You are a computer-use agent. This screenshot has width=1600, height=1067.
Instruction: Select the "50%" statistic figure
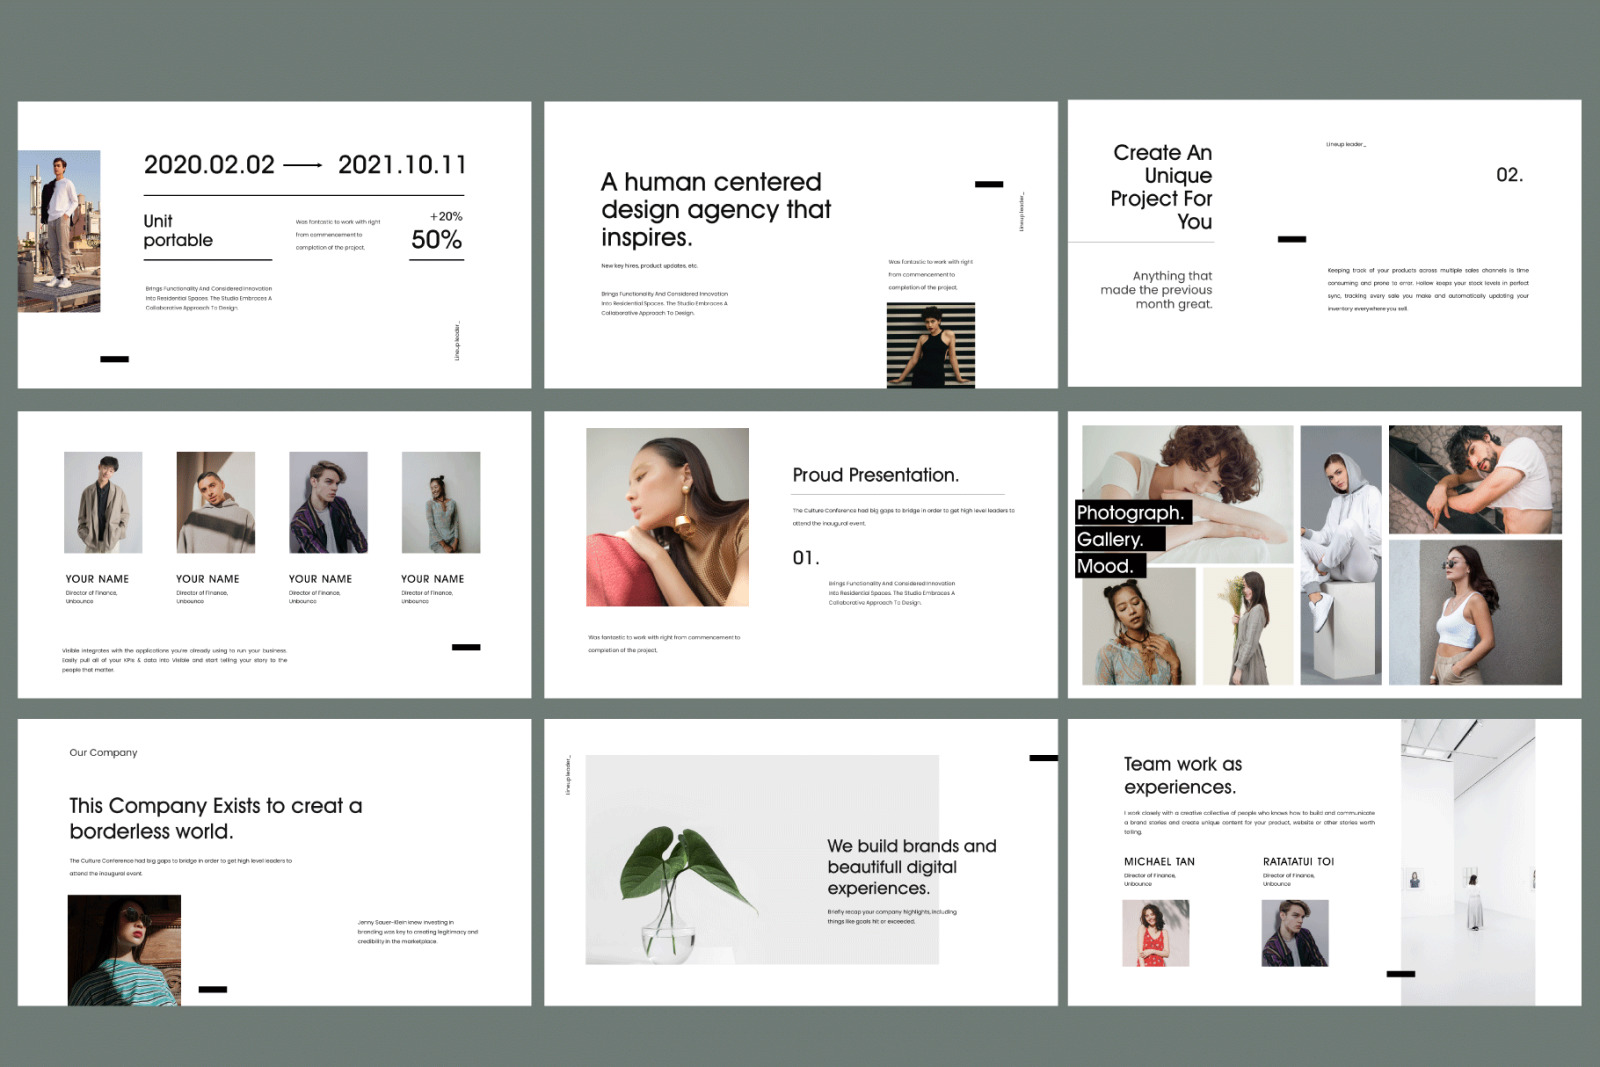point(436,240)
